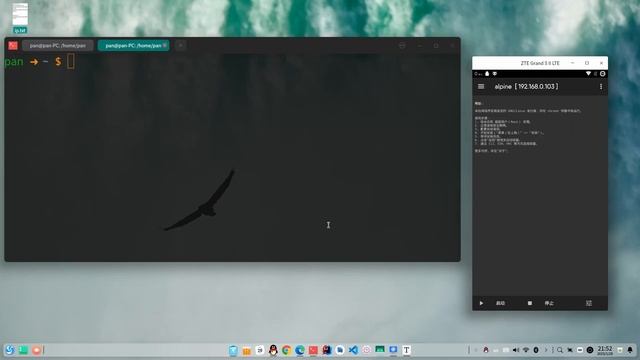The image size is (640, 360).
Task: Click the terminal app icon in title bar
Action: (13, 45)
